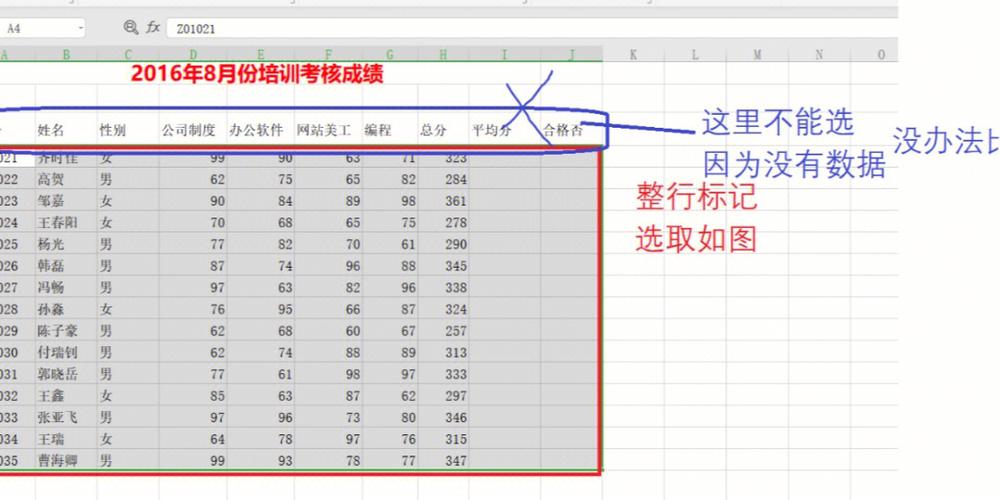This screenshot has height=500, width=1000.
Task: Select total score cell 324
Action: click(x=443, y=309)
